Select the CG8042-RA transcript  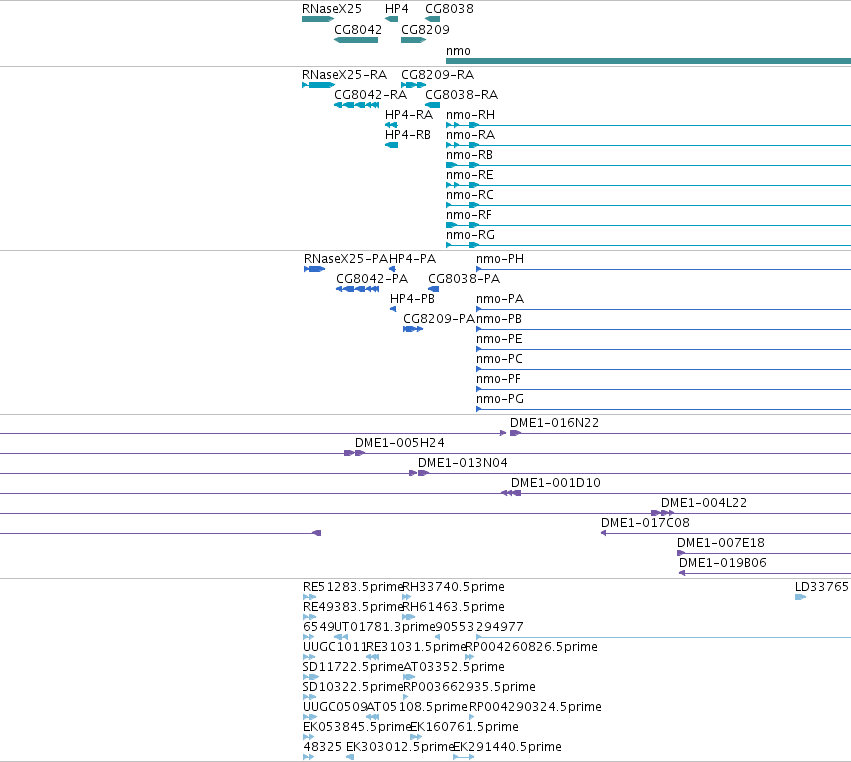[357, 105]
